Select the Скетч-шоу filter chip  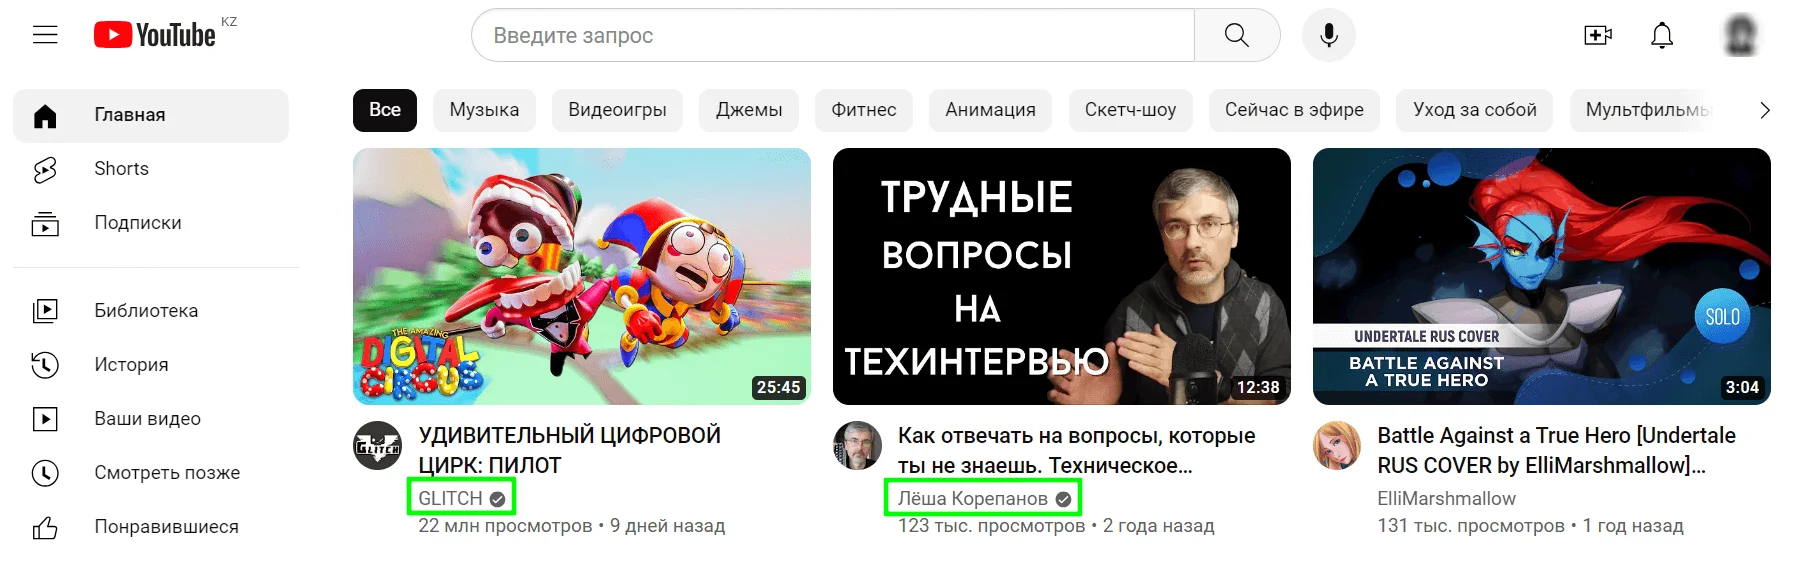(1130, 110)
